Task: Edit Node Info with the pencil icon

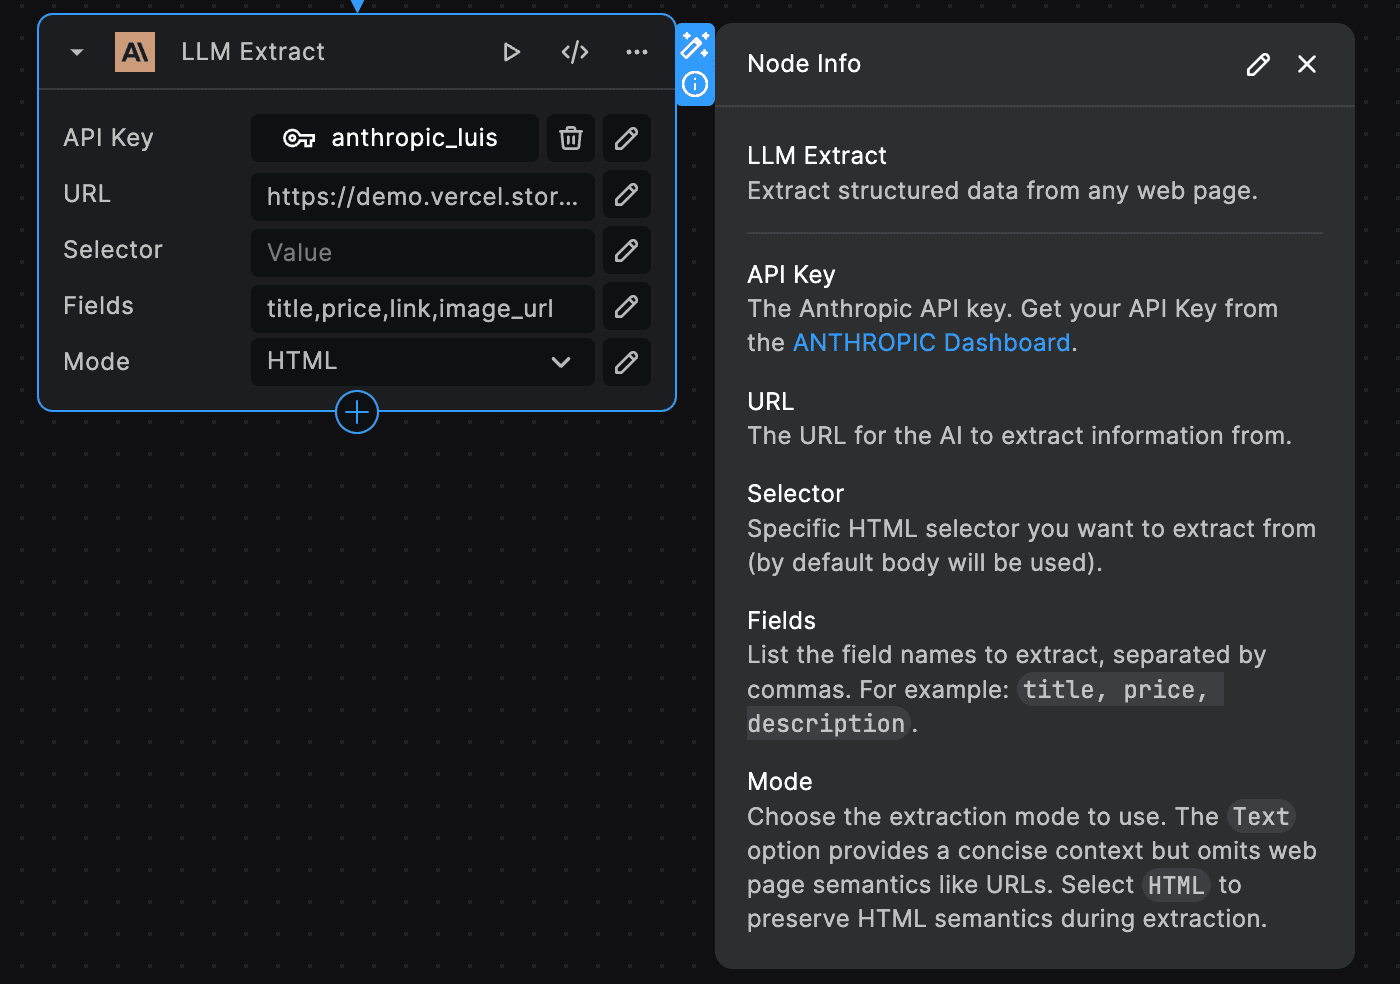Action: [x=1258, y=65]
